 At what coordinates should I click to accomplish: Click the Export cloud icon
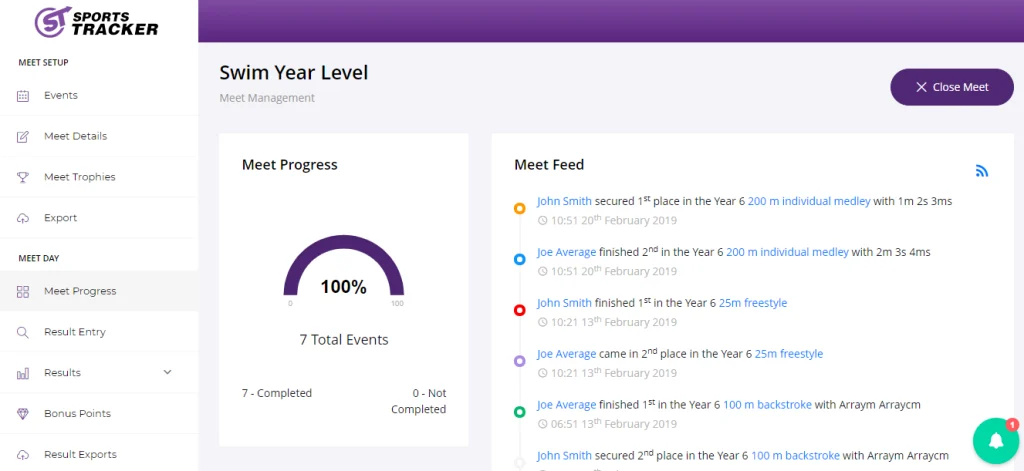click(x=23, y=218)
